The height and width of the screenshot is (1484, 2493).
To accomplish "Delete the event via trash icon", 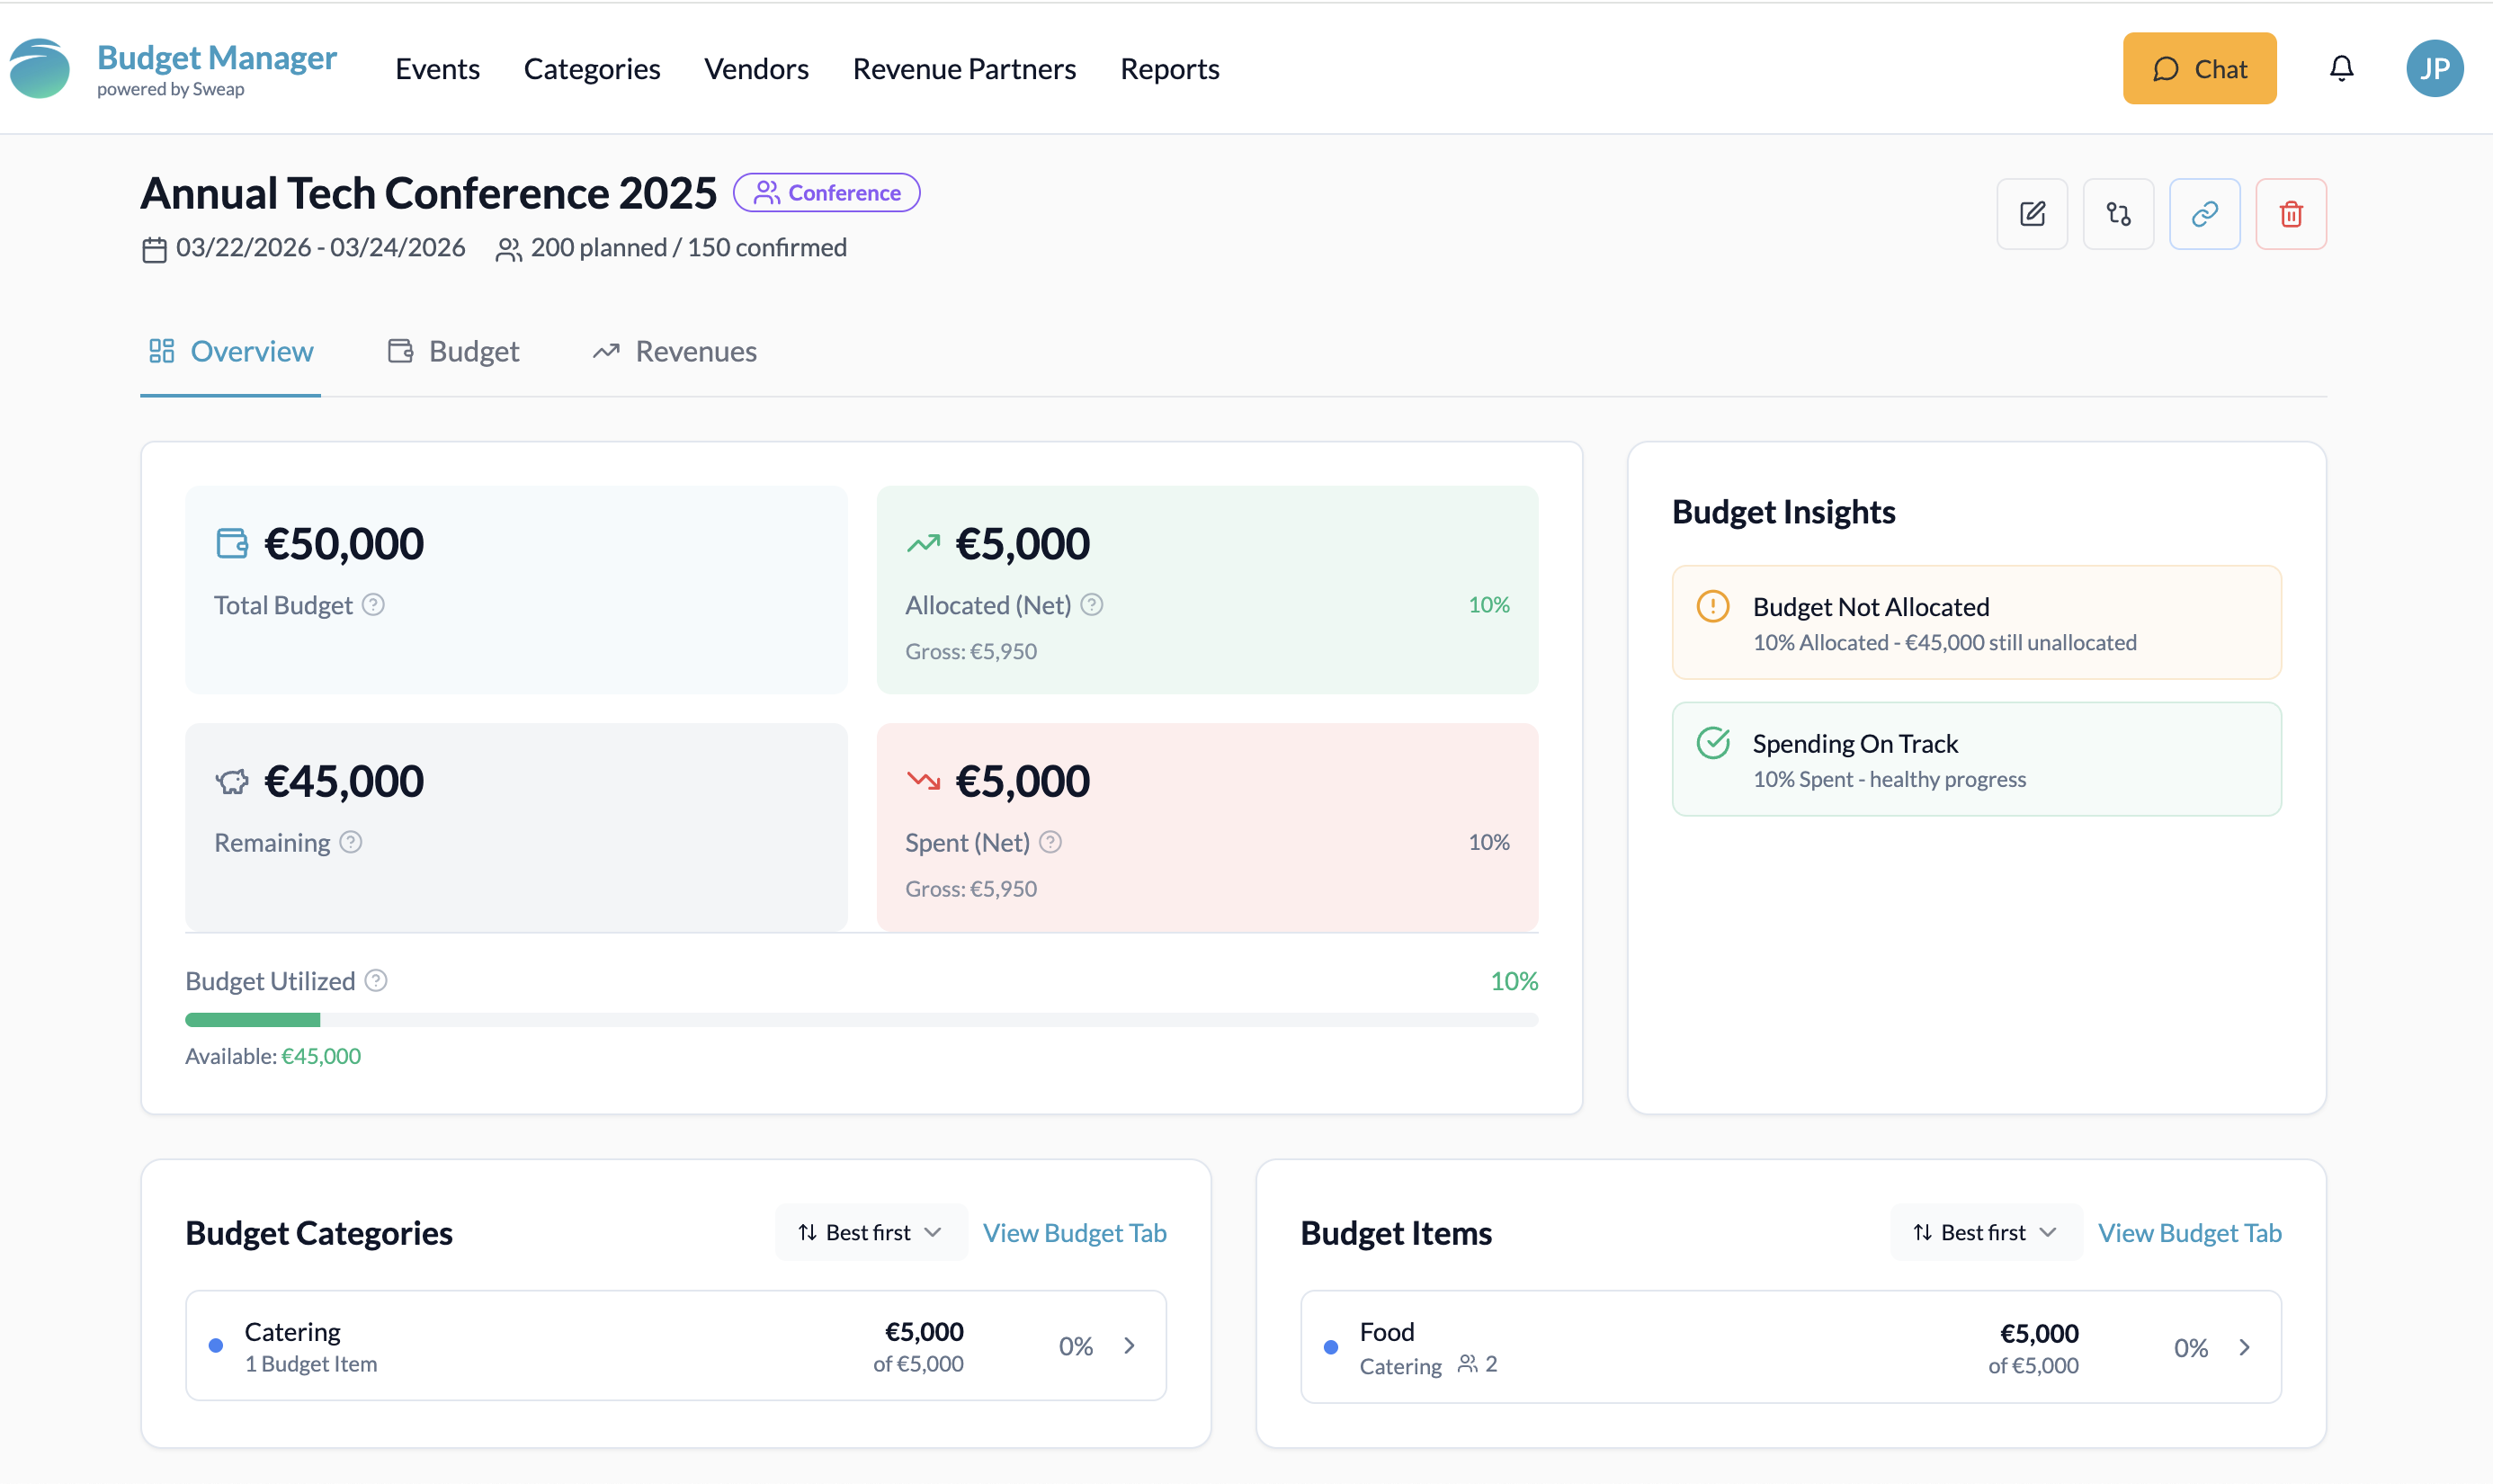I will click(2291, 213).
